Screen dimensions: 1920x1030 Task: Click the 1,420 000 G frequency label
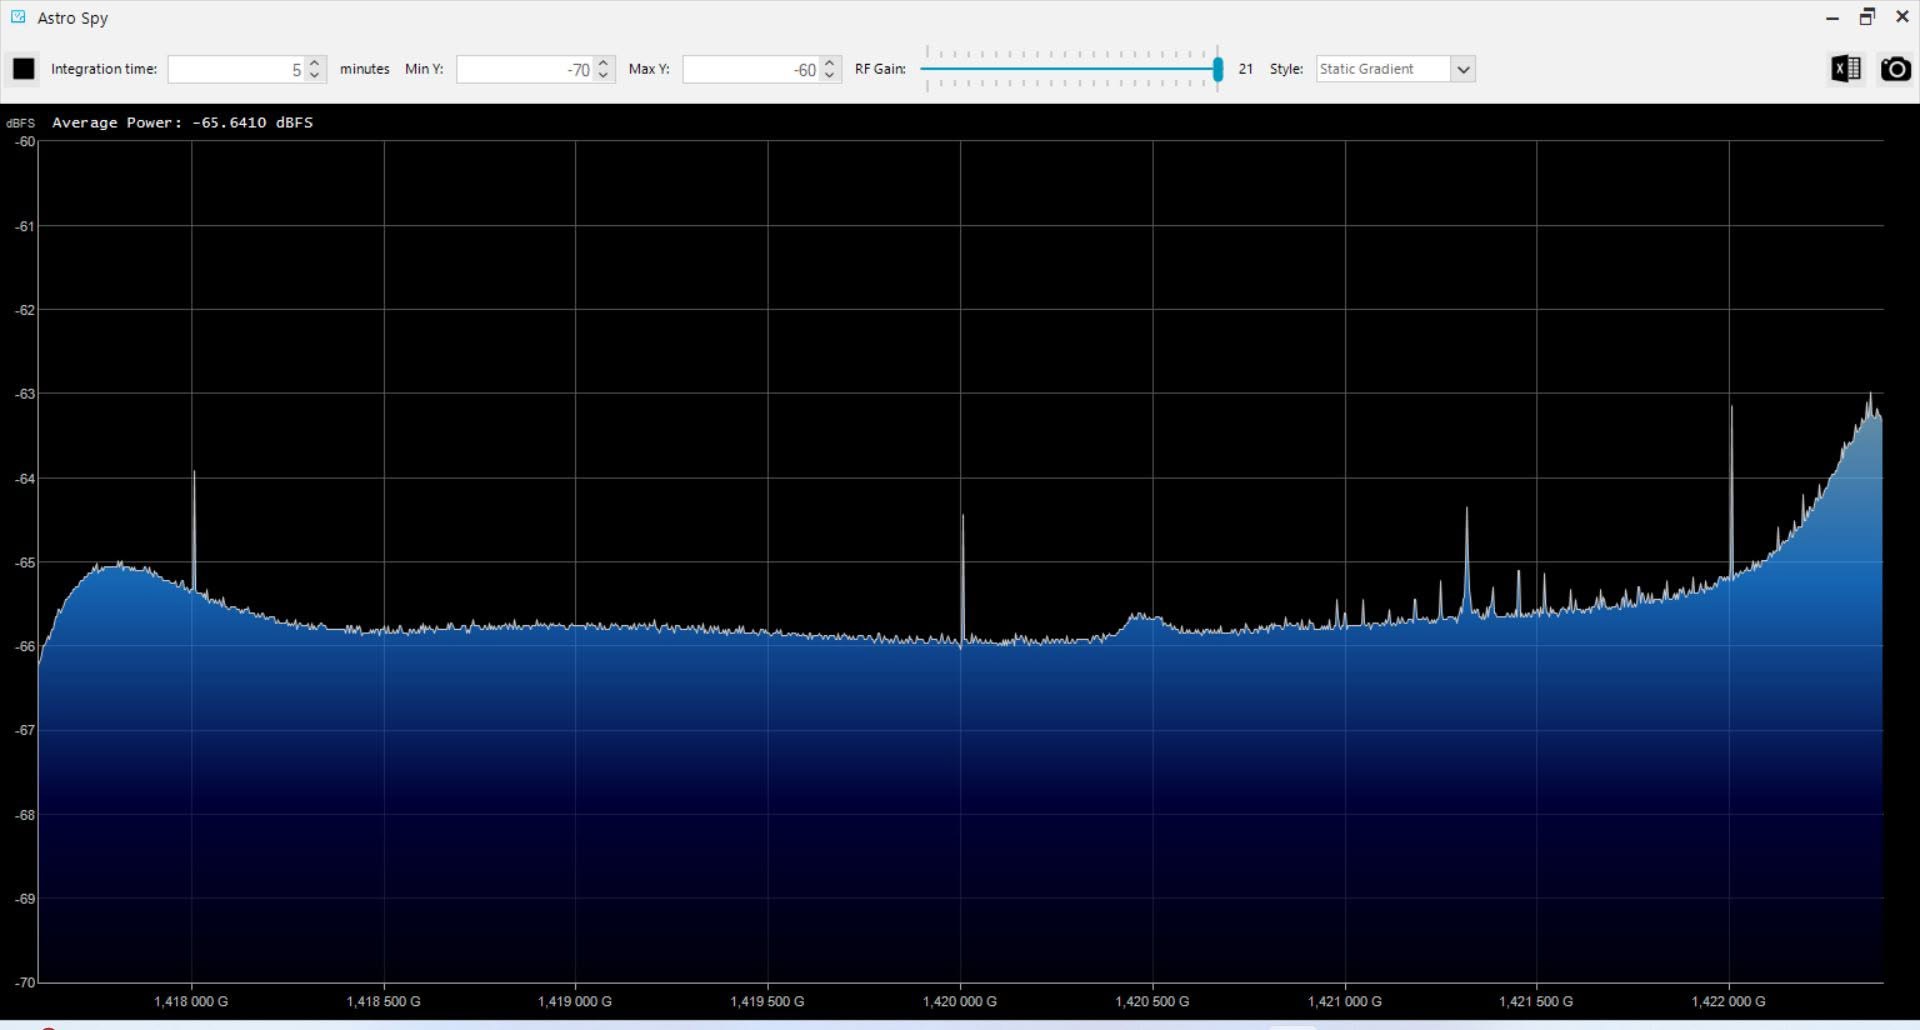click(x=960, y=1001)
